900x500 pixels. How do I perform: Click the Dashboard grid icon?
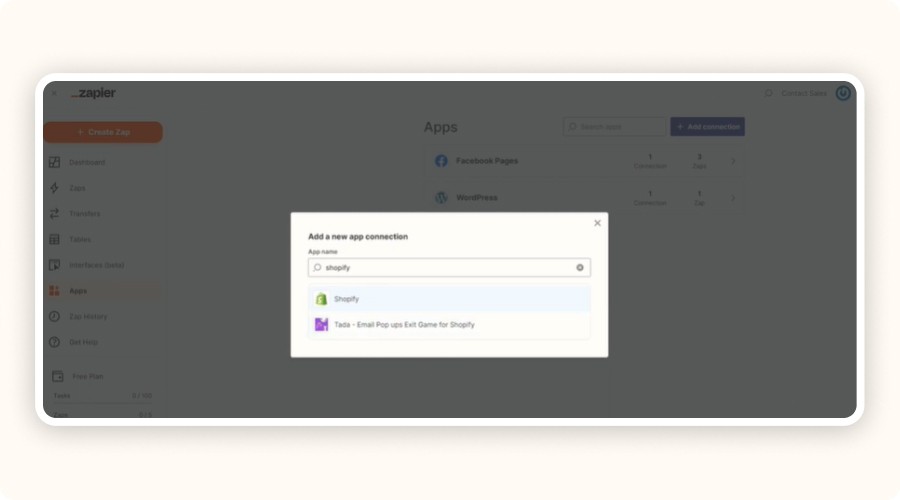coord(55,162)
